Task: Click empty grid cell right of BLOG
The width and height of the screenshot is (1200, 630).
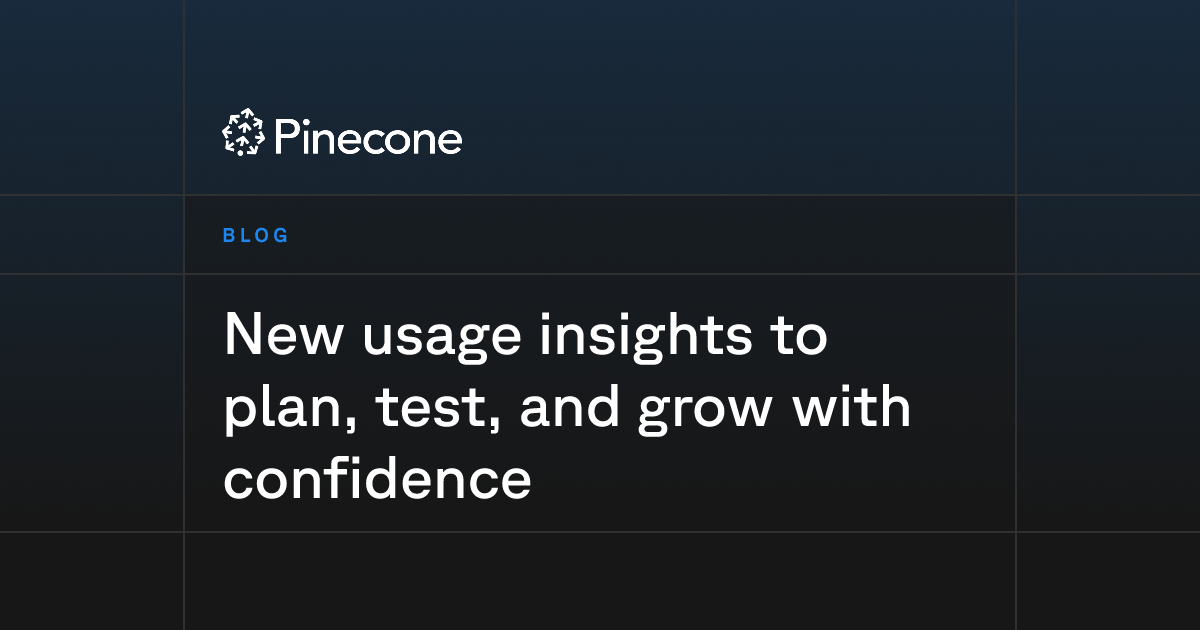Action: click(1108, 234)
